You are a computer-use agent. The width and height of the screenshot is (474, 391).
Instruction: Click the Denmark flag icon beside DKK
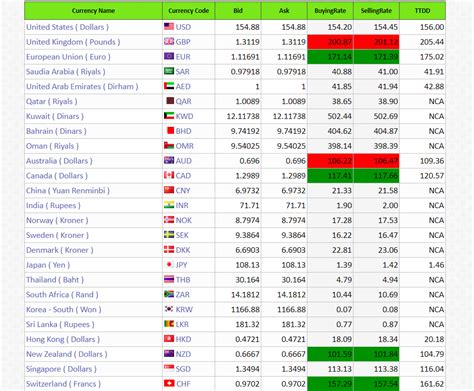(169, 249)
